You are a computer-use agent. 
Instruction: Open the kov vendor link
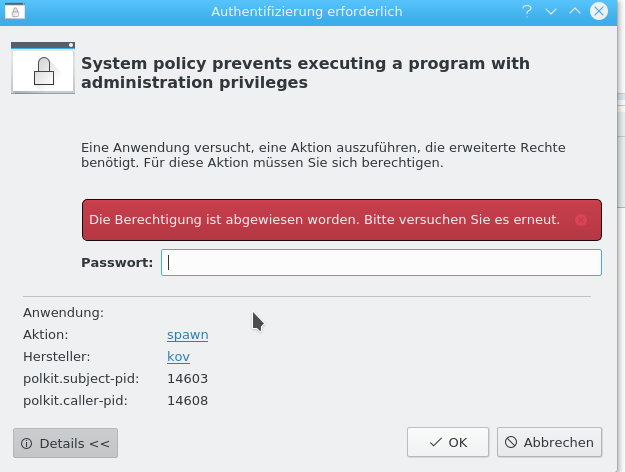click(178, 356)
